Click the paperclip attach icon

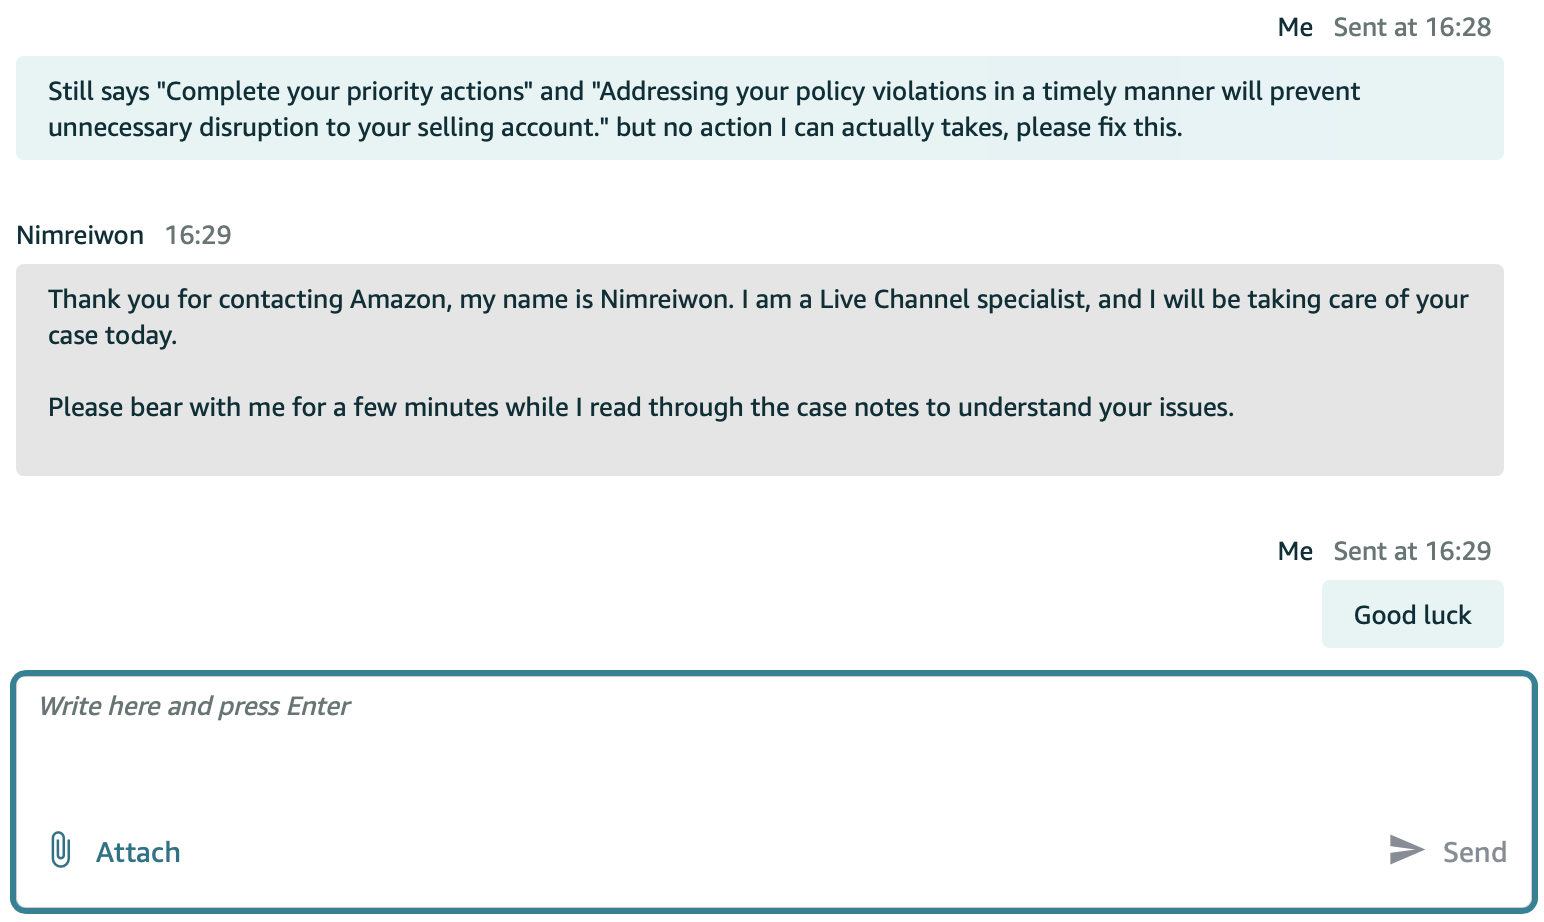pyautogui.click(x=60, y=850)
